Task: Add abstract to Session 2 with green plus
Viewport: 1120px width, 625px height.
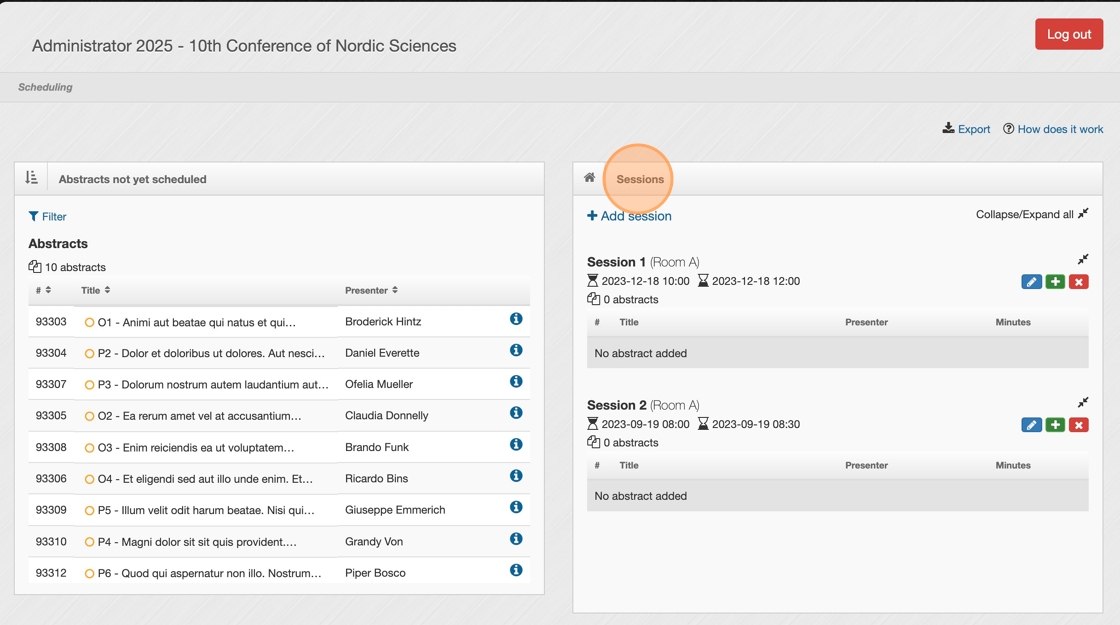Action: (1055, 425)
